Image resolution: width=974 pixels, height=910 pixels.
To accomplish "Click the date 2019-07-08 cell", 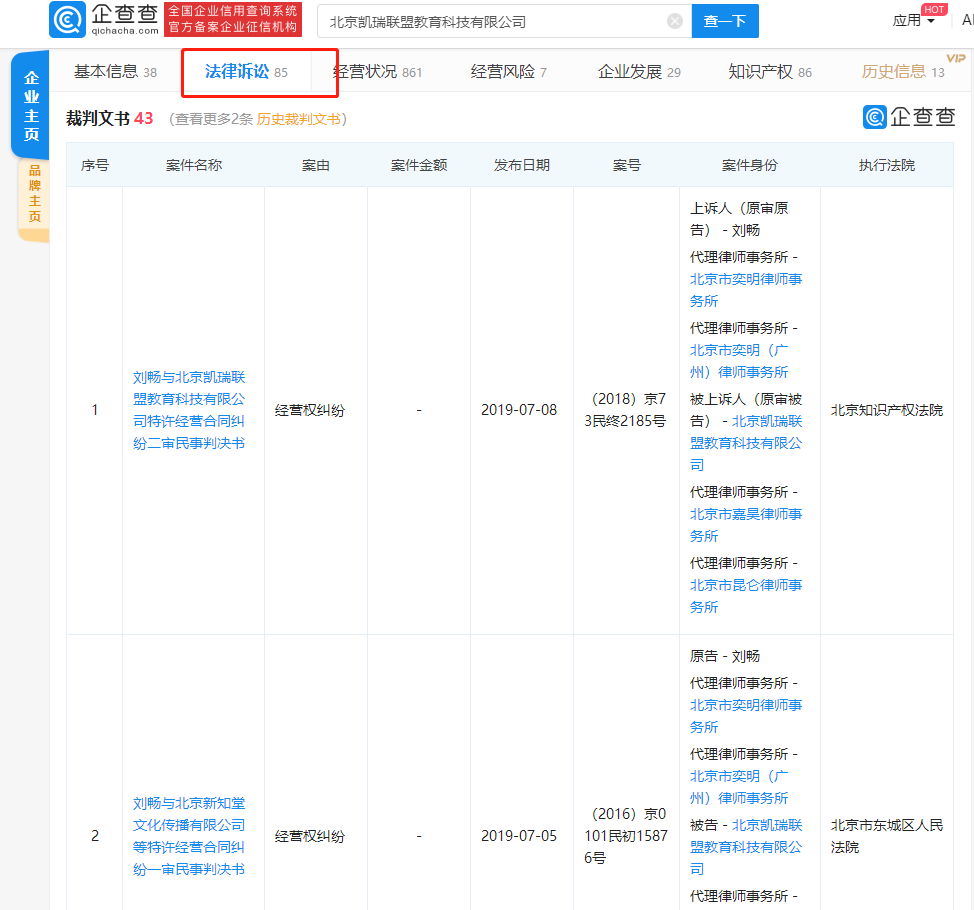I will pos(519,410).
